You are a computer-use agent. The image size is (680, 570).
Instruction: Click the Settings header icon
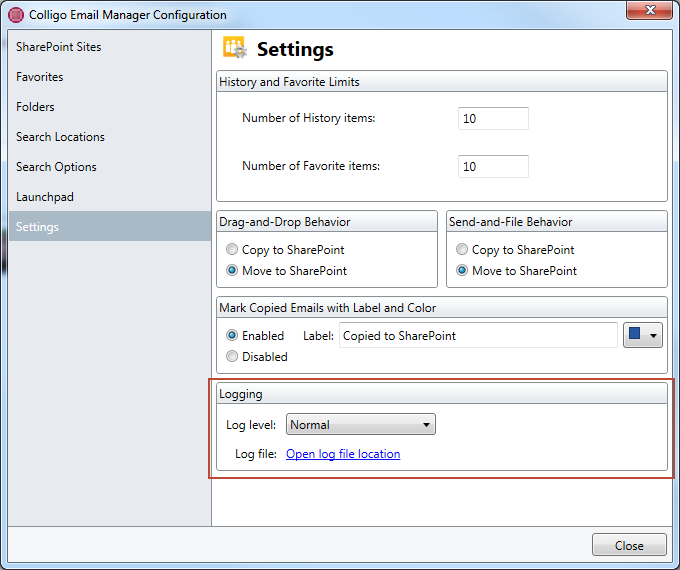[x=235, y=47]
